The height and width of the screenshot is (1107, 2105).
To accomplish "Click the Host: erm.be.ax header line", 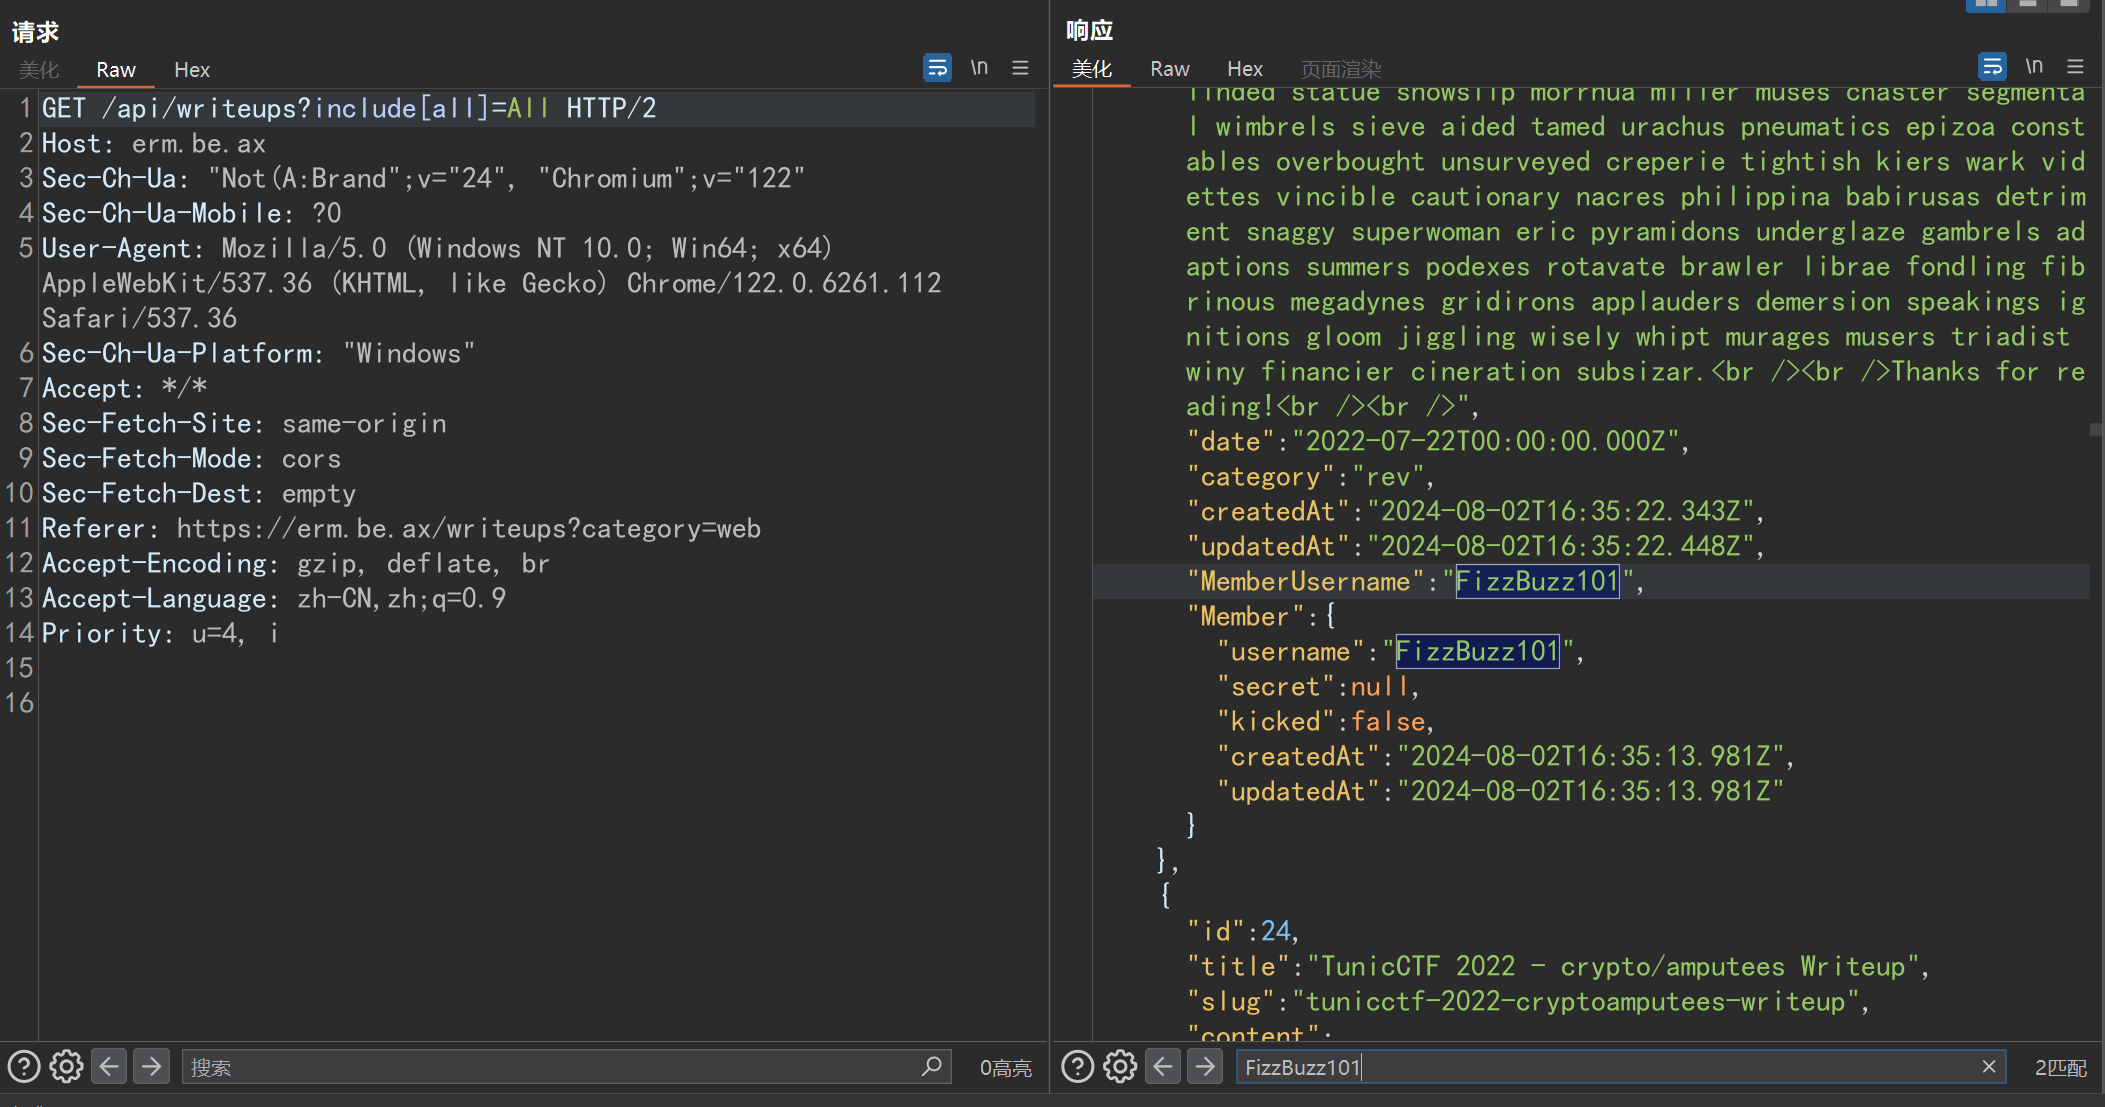I will tap(153, 144).
